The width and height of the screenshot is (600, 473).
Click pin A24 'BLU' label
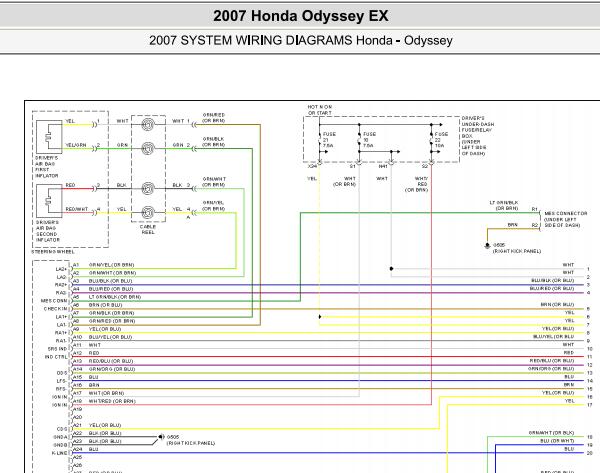(x=93, y=450)
